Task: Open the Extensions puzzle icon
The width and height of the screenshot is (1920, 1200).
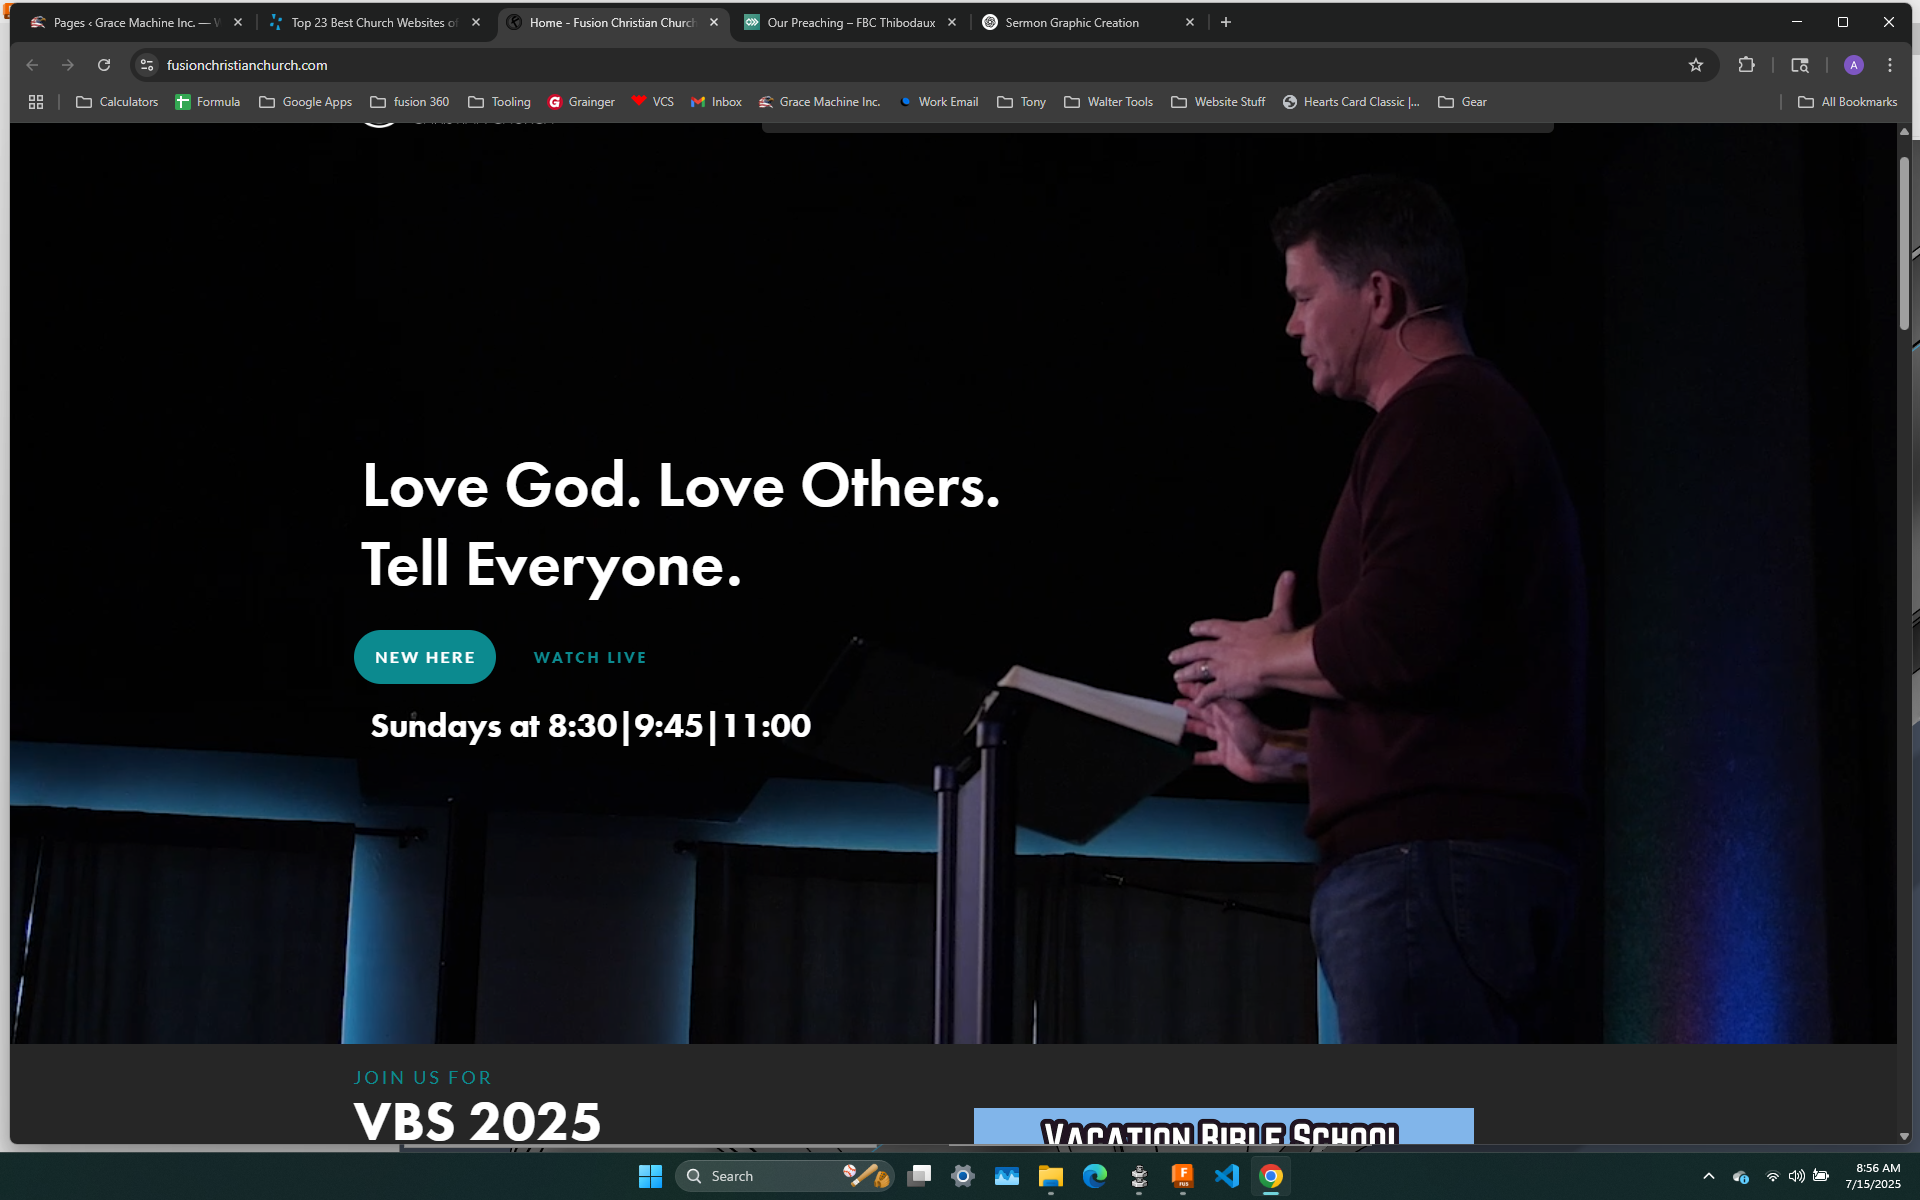Action: pos(1746,65)
